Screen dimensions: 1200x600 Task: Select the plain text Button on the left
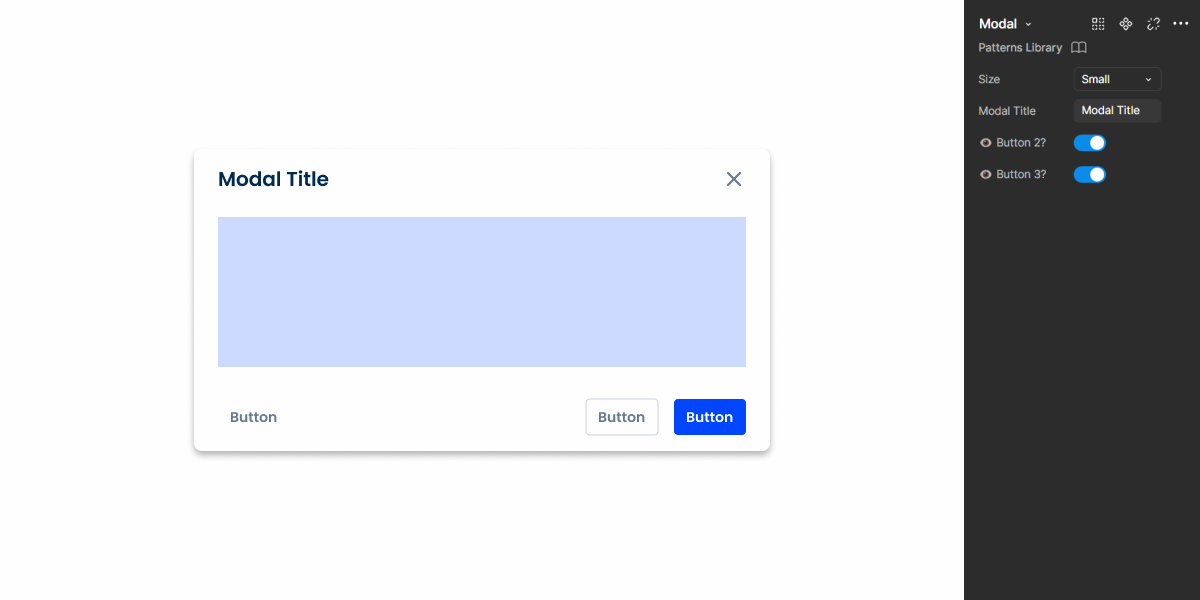[253, 417]
